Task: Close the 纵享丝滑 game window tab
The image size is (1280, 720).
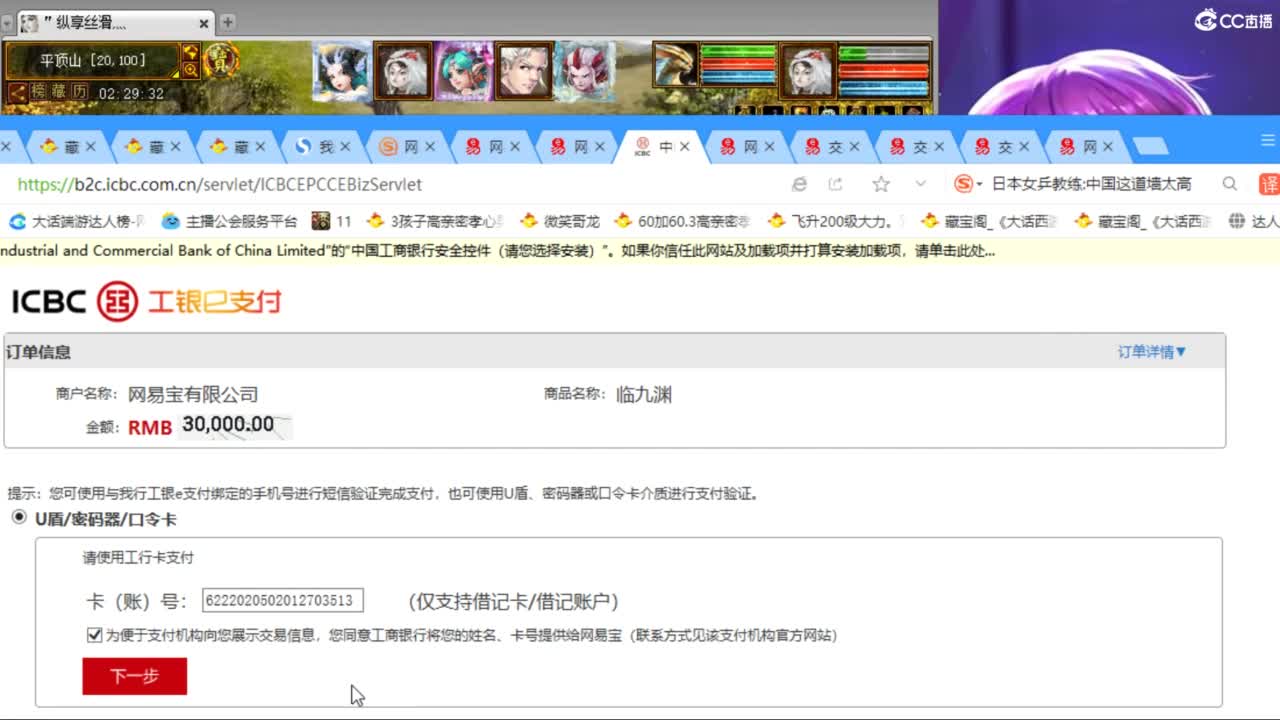Action: (x=204, y=23)
